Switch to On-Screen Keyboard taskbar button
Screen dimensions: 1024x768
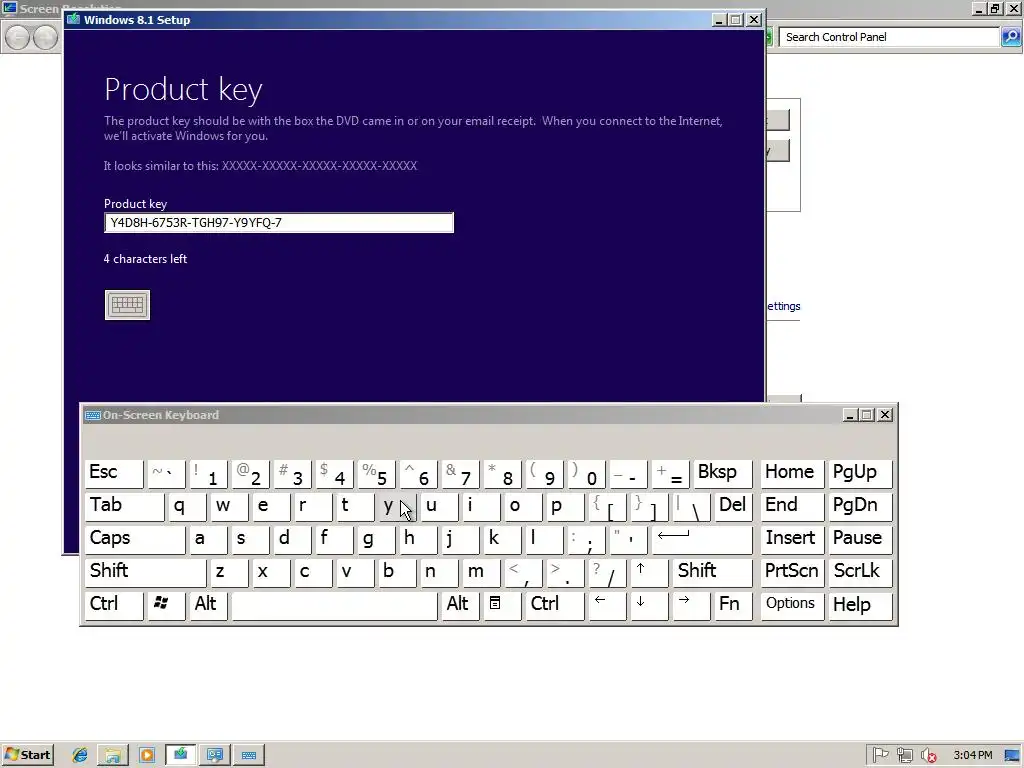[249, 755]
